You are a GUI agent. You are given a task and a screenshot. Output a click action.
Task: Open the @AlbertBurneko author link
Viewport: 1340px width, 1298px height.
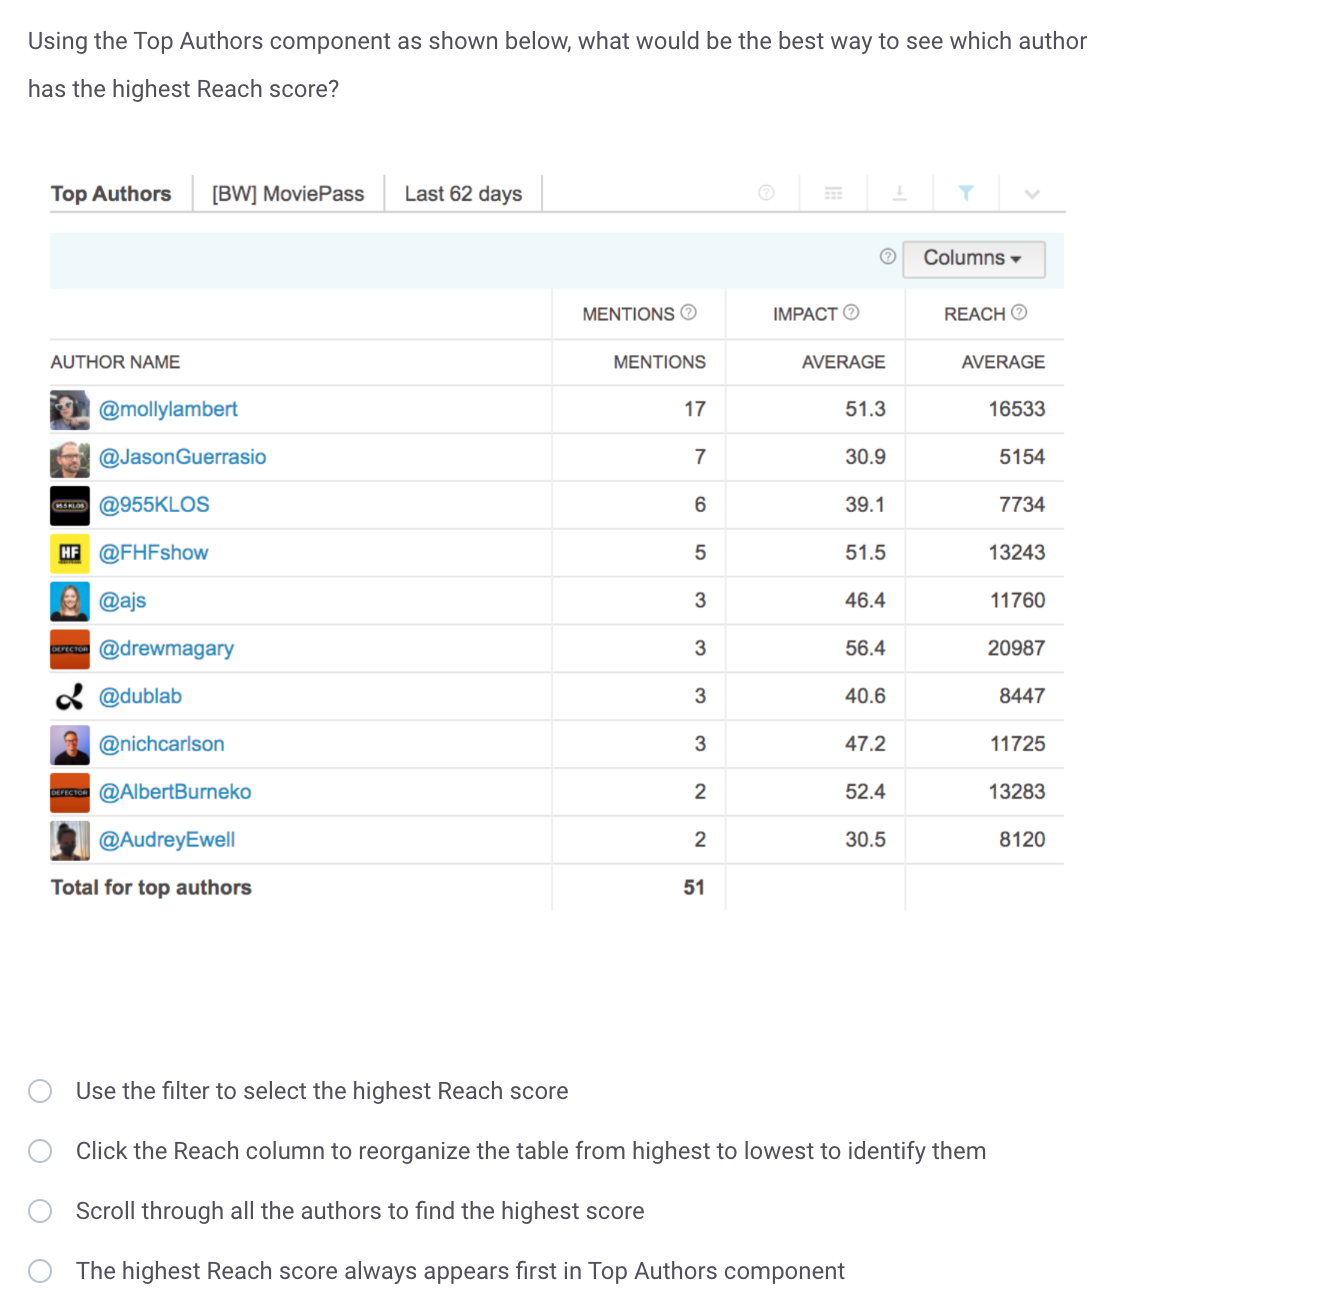tap(175, 792)
